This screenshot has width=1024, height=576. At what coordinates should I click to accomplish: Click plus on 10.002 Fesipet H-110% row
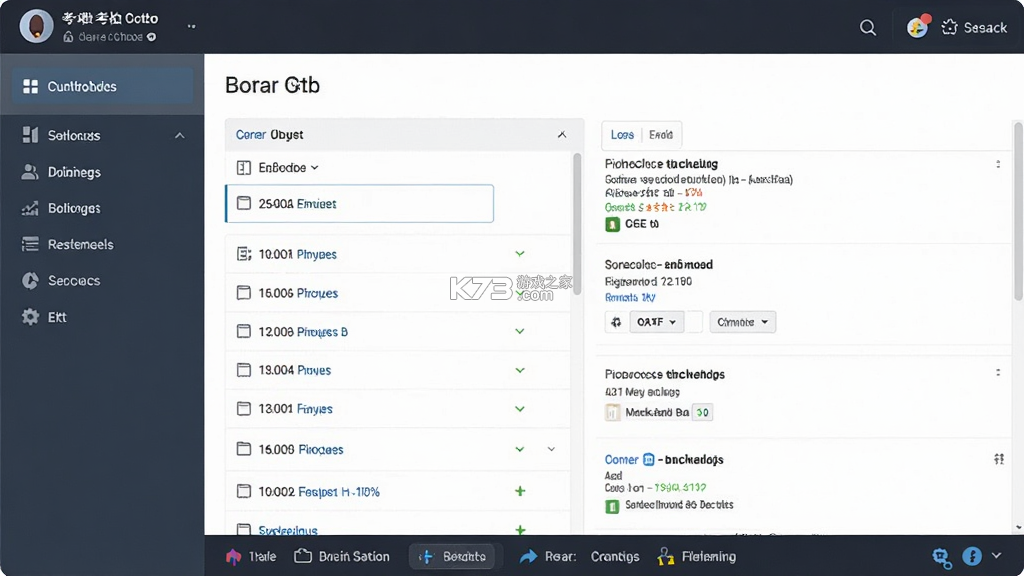[x=520, y=491]
